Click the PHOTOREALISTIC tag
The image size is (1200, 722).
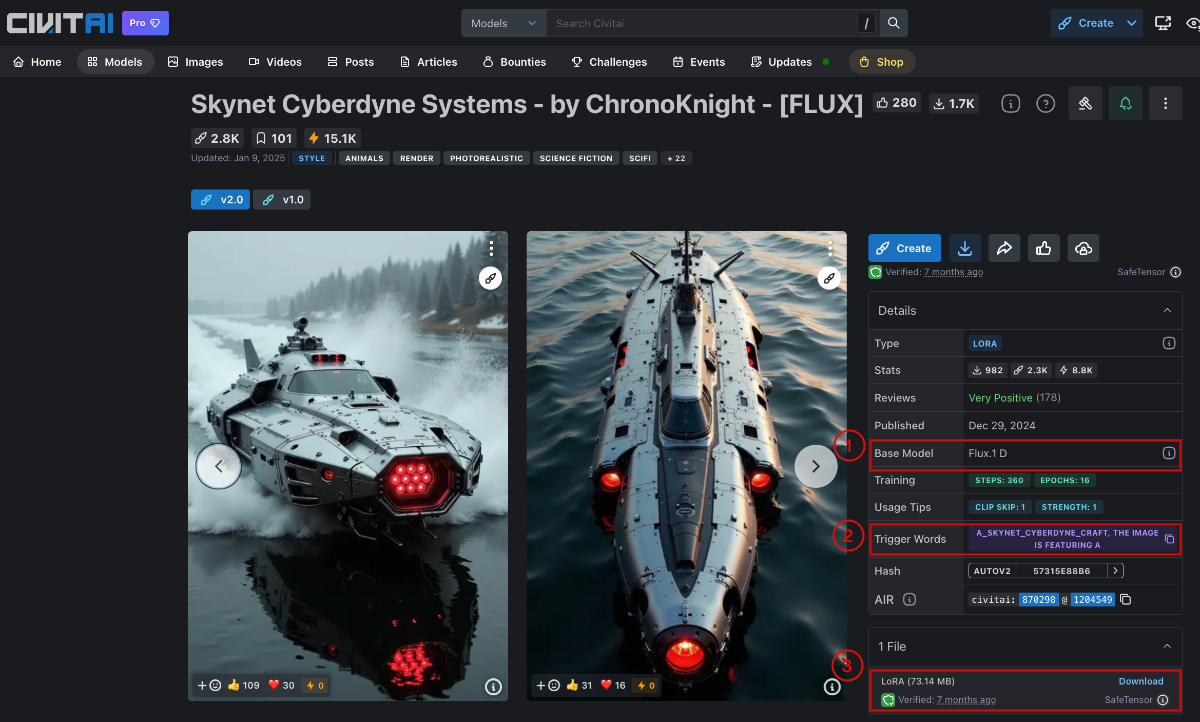coord(486,158)
